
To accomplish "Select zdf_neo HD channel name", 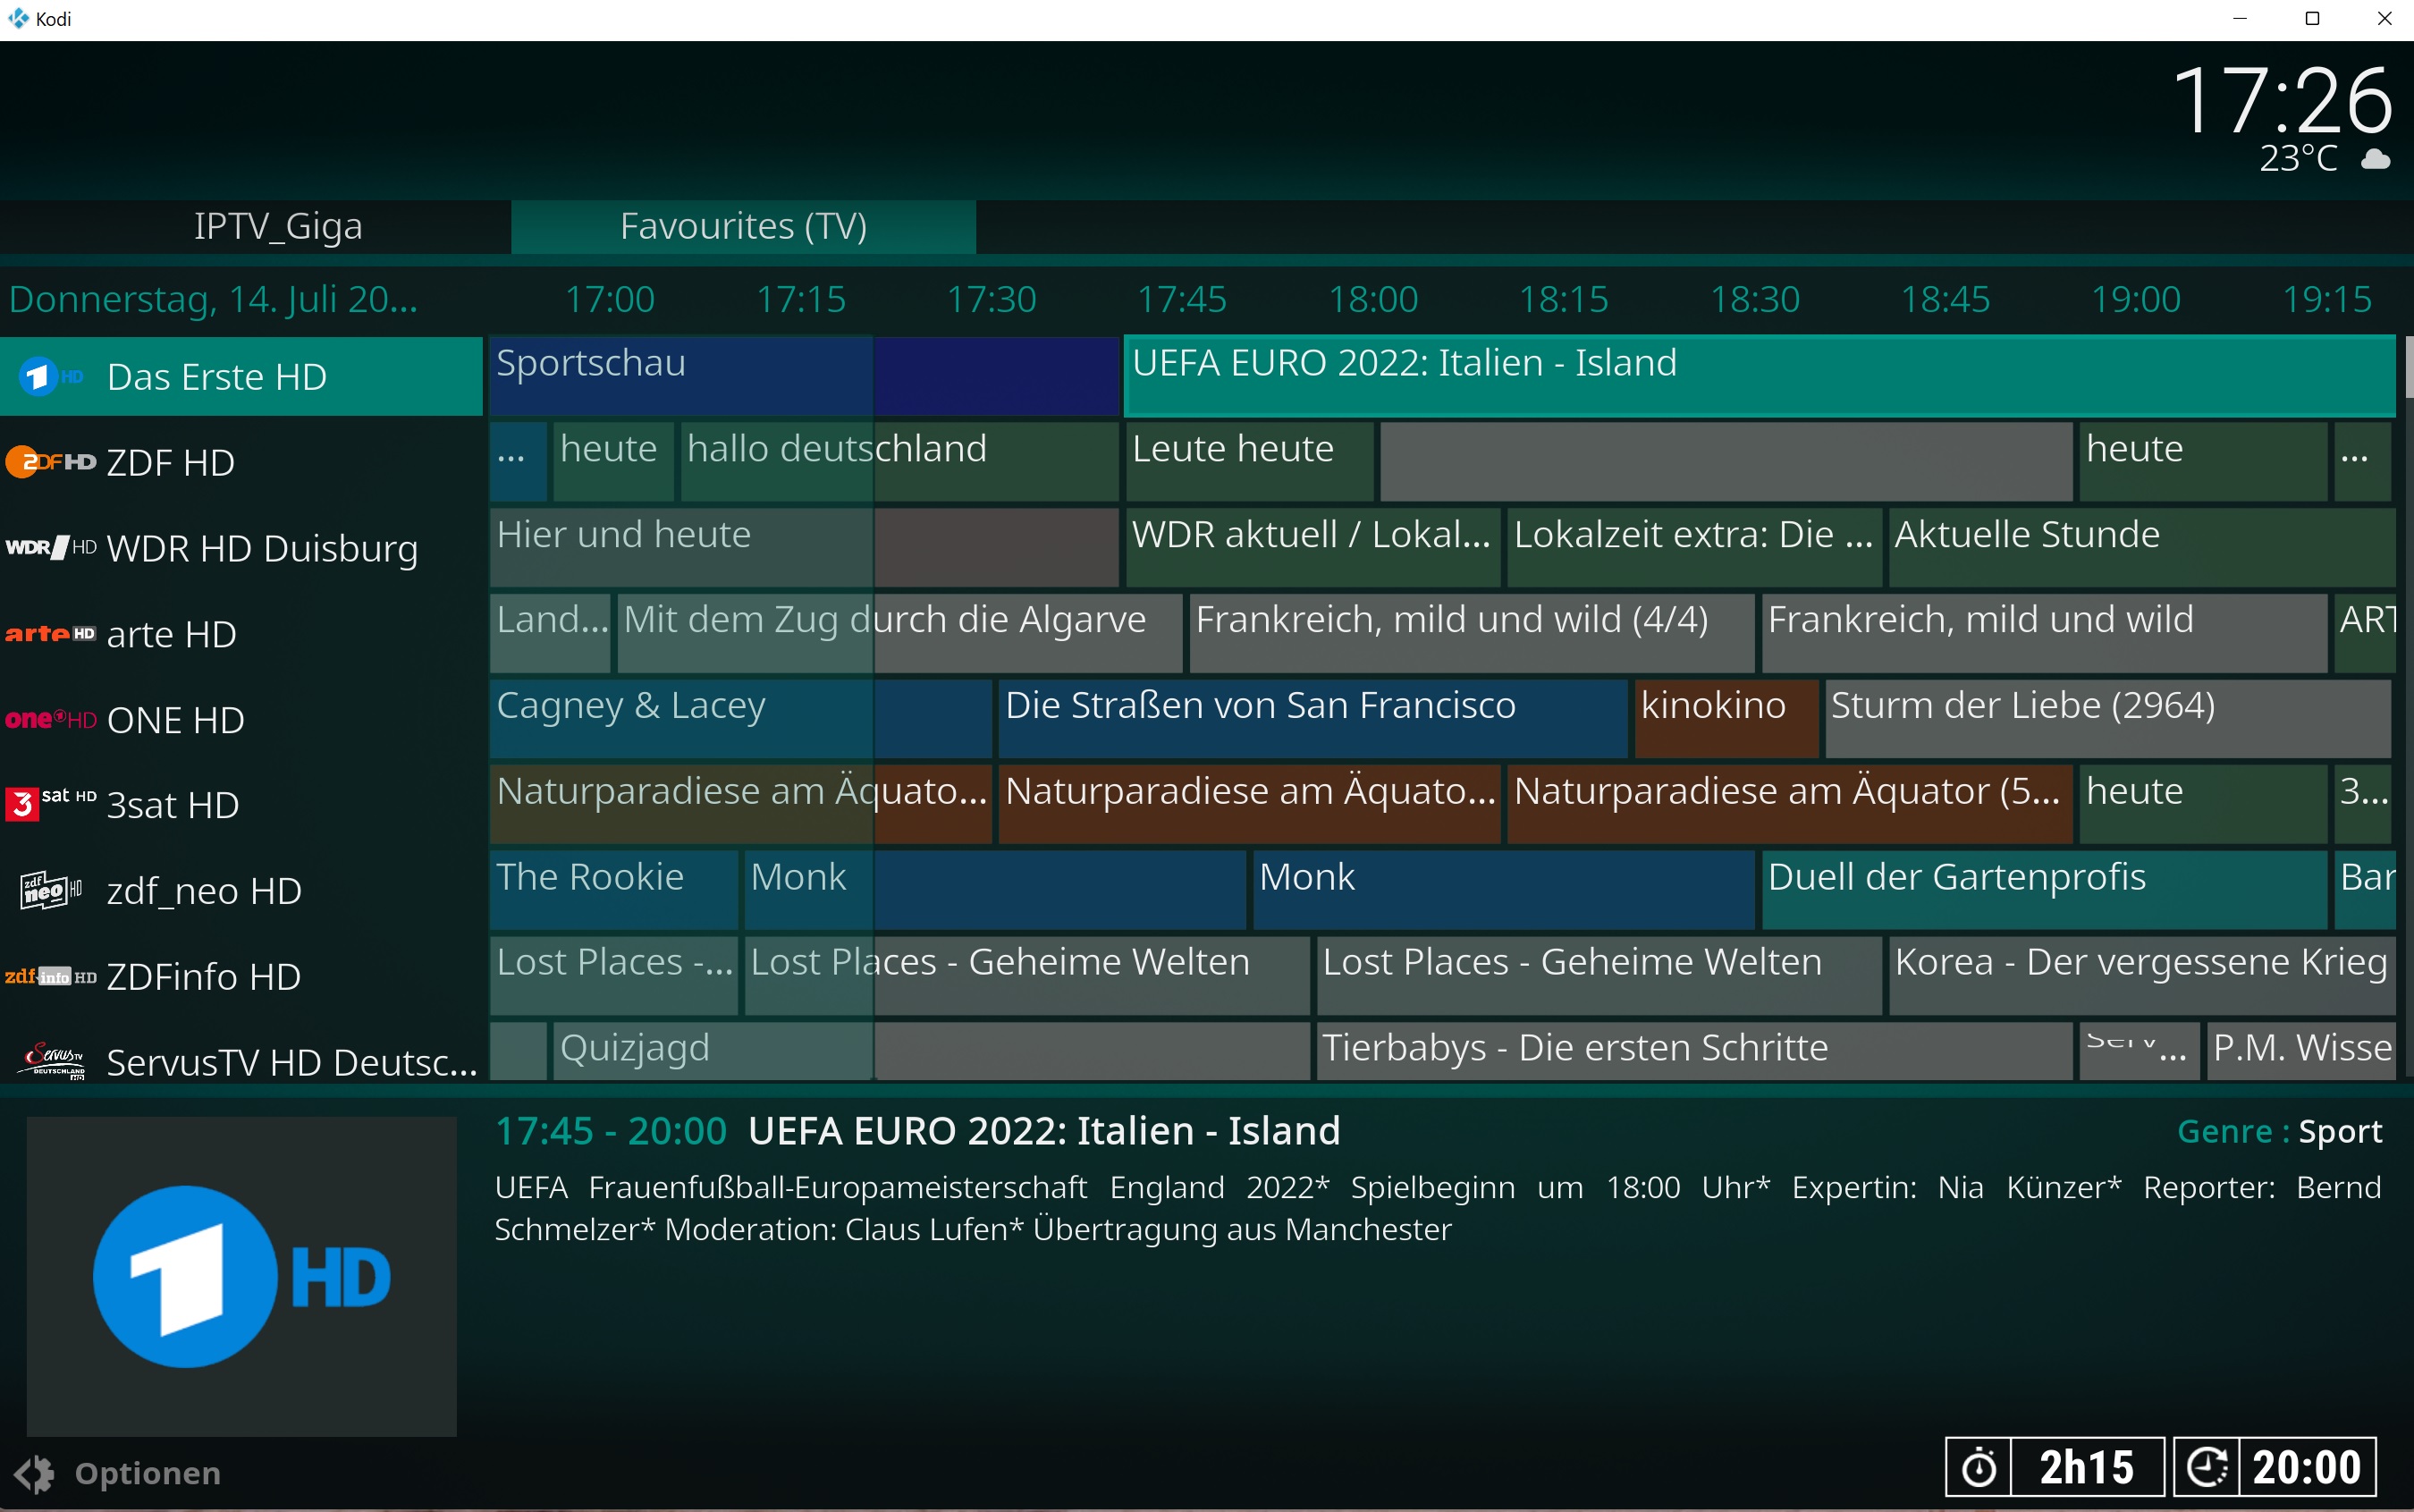I will tap(204, 891).
